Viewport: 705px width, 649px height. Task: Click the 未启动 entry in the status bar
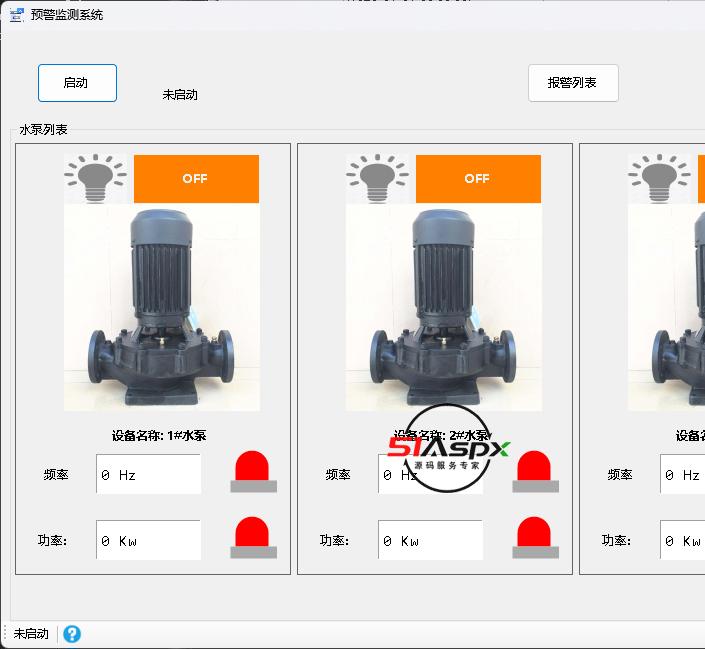tap(31, 634)
